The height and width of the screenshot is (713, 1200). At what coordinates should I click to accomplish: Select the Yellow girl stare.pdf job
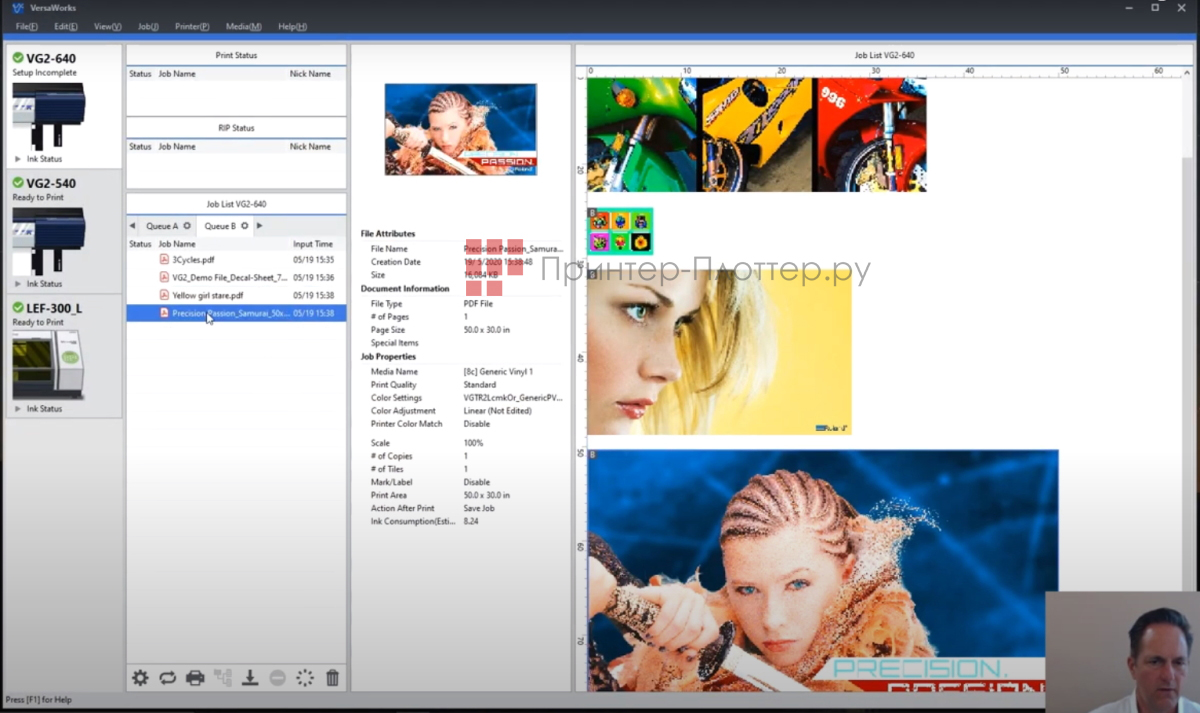pos(207,296)
